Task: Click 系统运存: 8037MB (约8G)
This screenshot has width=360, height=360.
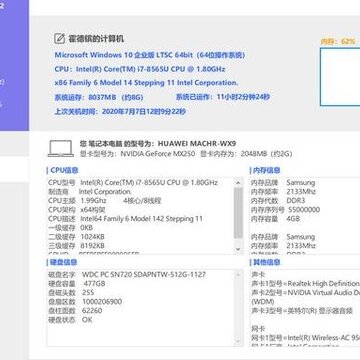Action: 99,97
